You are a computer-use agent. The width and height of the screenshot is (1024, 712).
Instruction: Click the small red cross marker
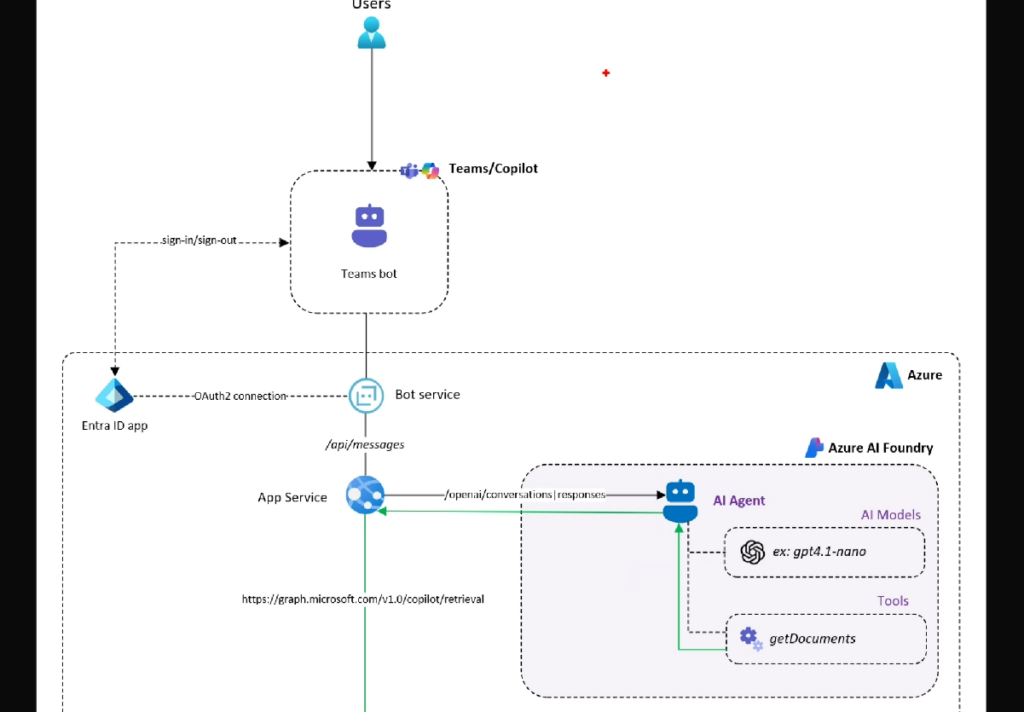click(x=606, y=73)
